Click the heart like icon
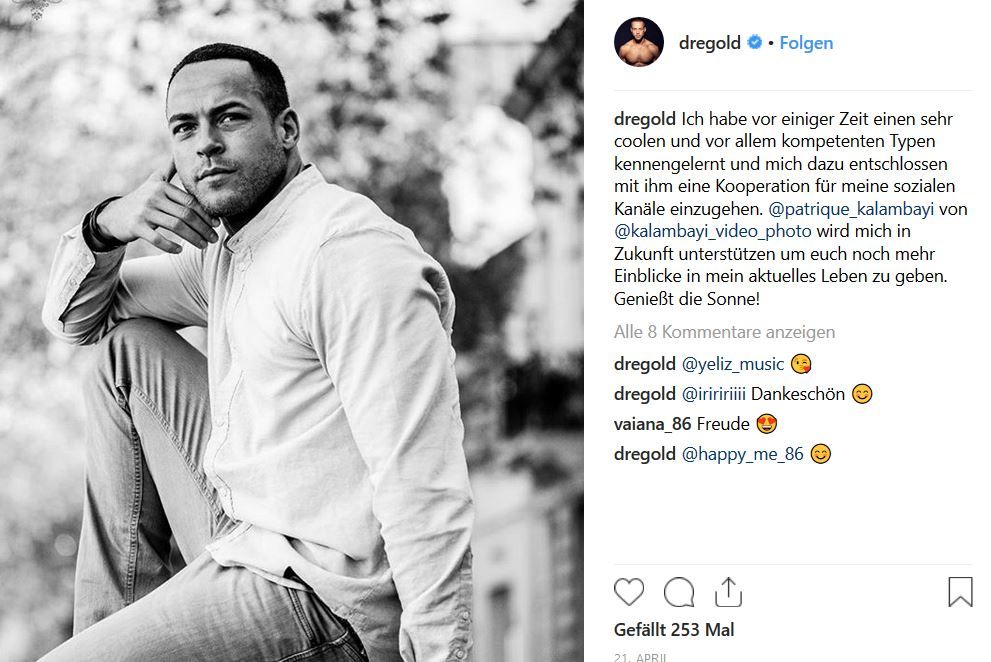Screen dimensions: 991x662 coord(629,592)
